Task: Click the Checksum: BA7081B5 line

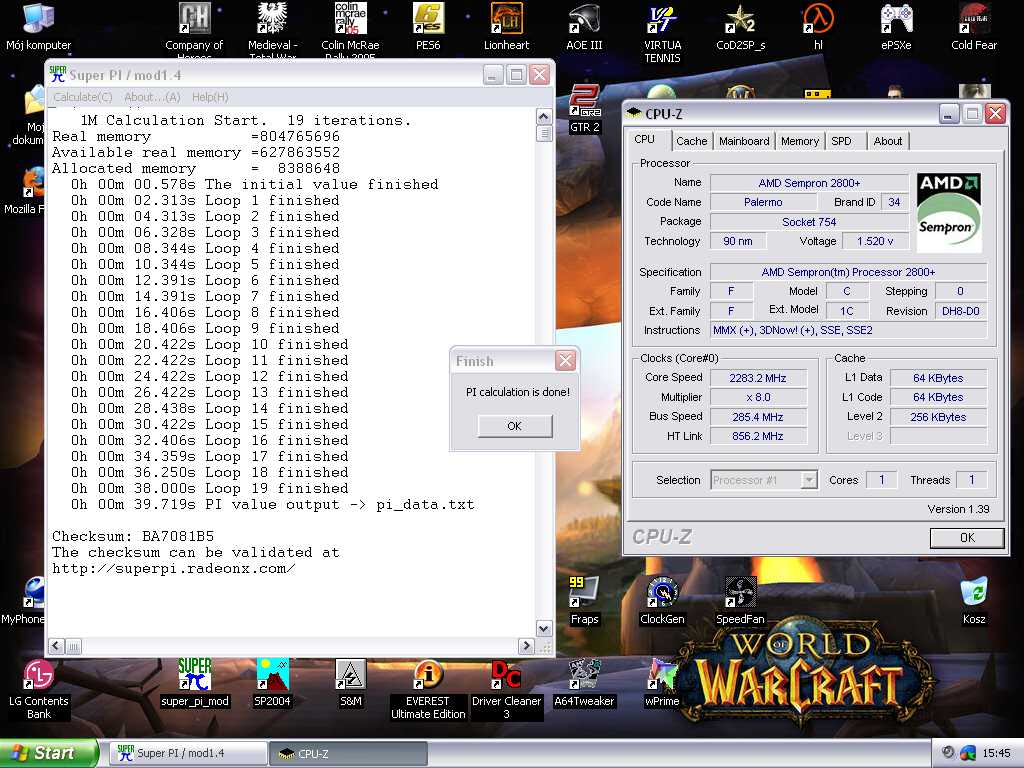Action: click(133, 536)
